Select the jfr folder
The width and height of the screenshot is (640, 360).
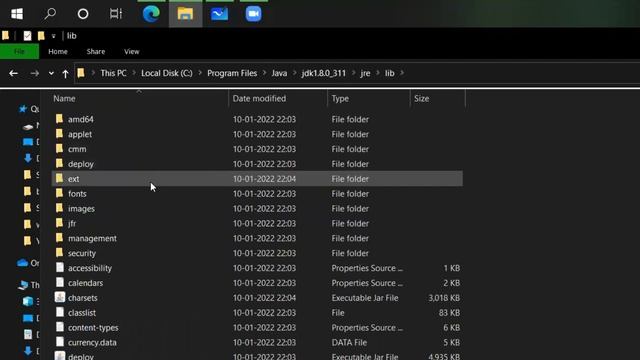coord(72,224)
